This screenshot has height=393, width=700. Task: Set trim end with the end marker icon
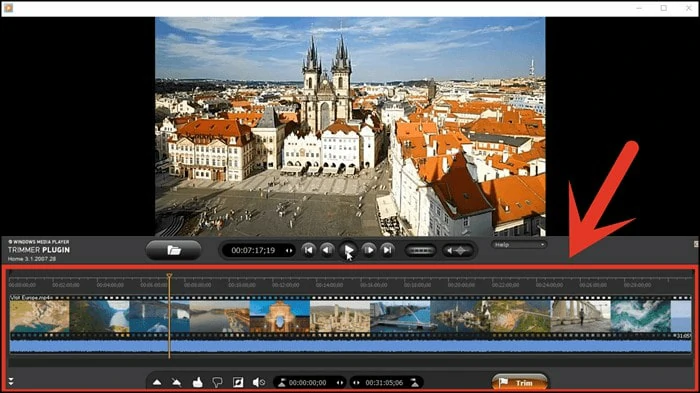pyautogui.click(x=415, y=383)
